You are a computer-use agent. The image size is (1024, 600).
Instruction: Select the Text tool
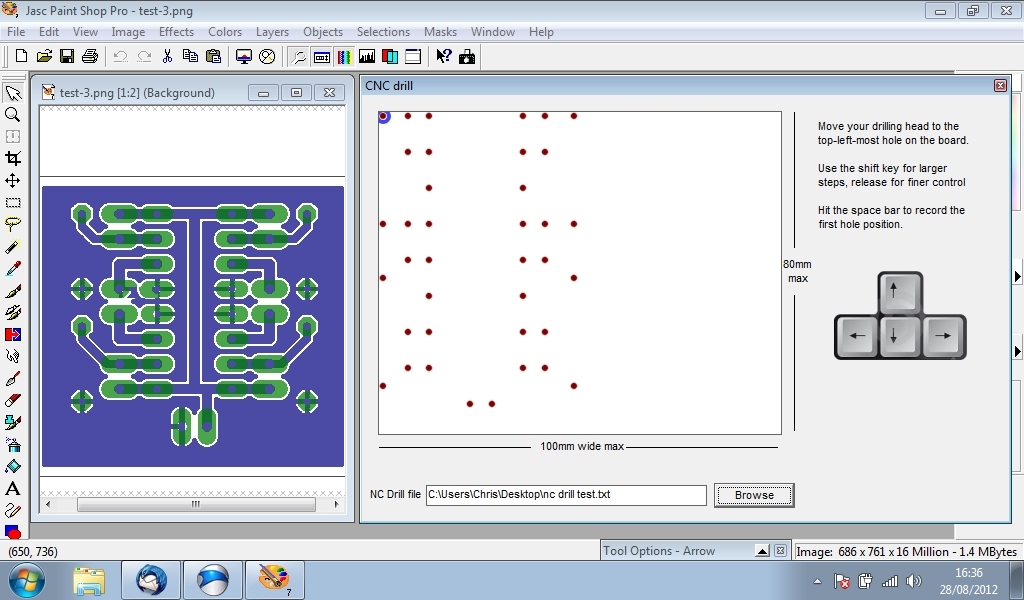13,489
